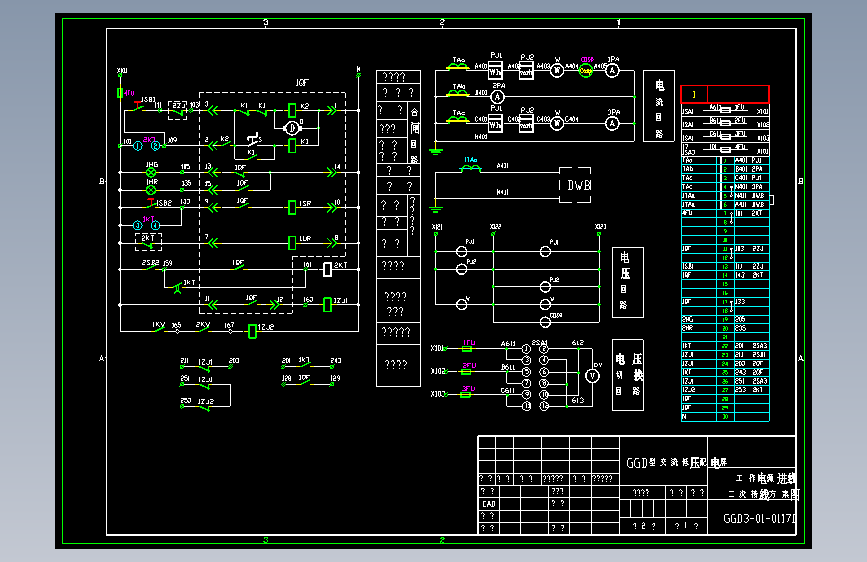Select the 612 wire number
The image size is (867, 562).
click(578, 343)
